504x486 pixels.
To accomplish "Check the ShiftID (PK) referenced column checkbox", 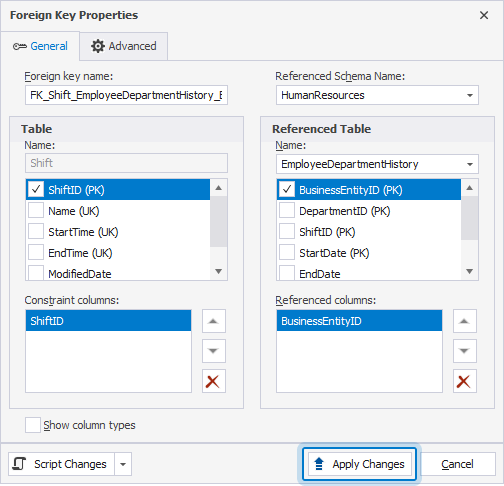I will (287, 232).
